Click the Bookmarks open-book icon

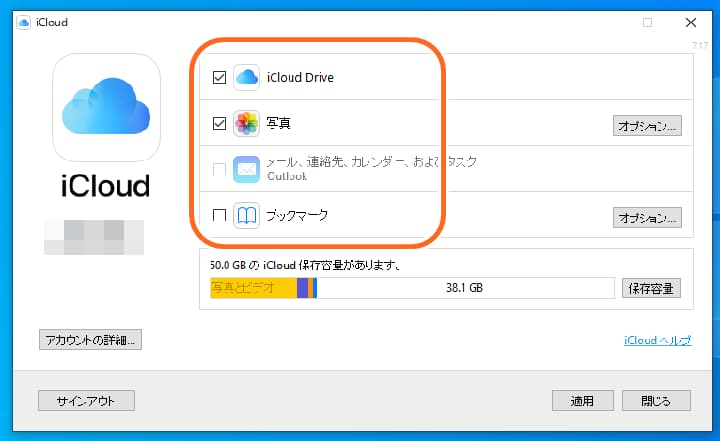247,215
